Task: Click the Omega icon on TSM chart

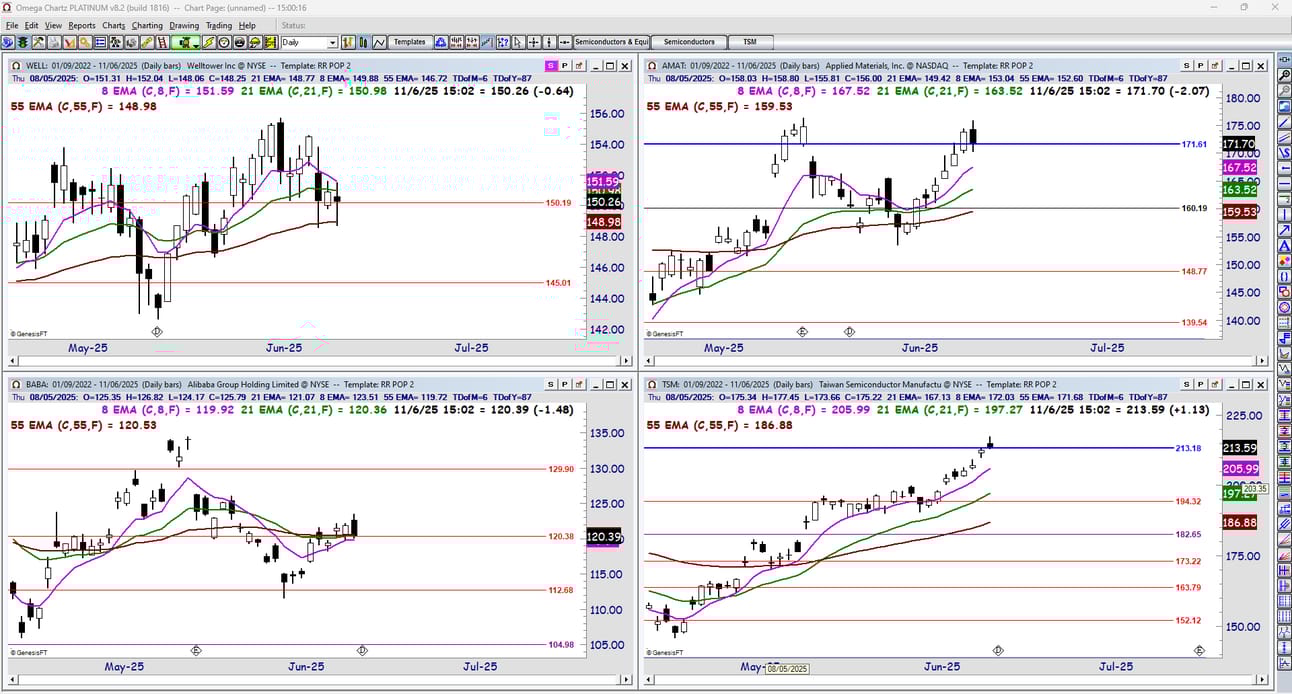Action: click(651, 384)
